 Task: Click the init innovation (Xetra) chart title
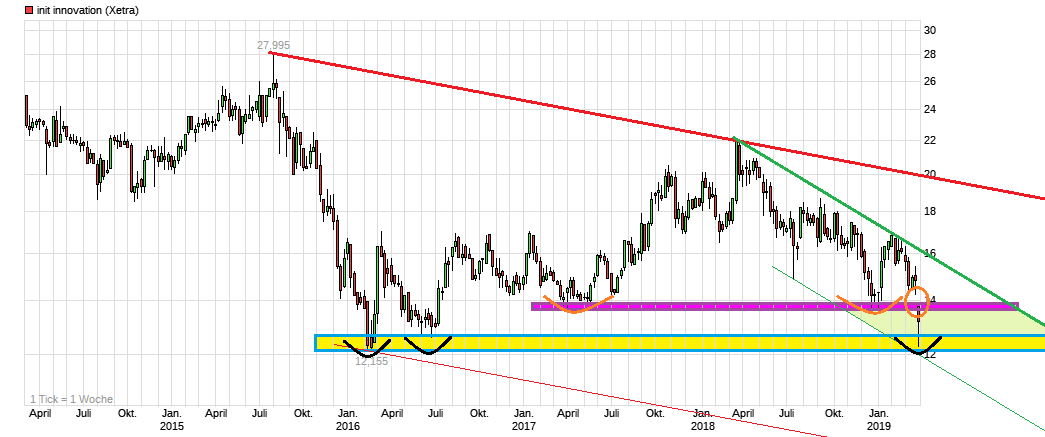(88, 10)
